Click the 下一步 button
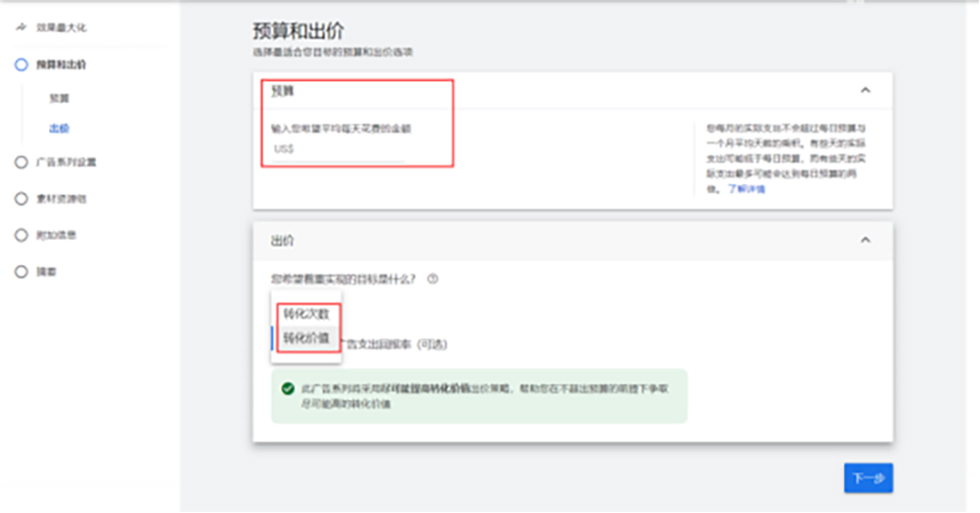The height and width of the screenshot is (513, 980). (x=867, y=478)
